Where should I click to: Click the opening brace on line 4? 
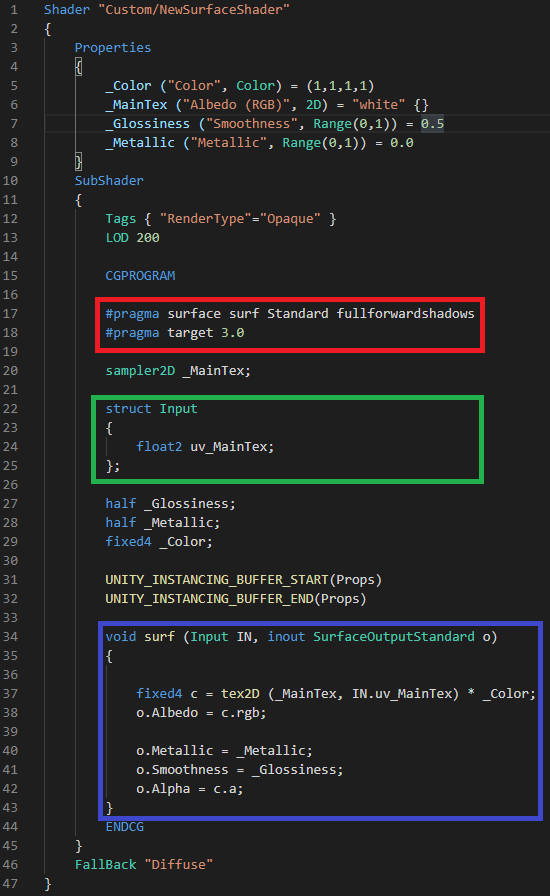pos(78,67)
